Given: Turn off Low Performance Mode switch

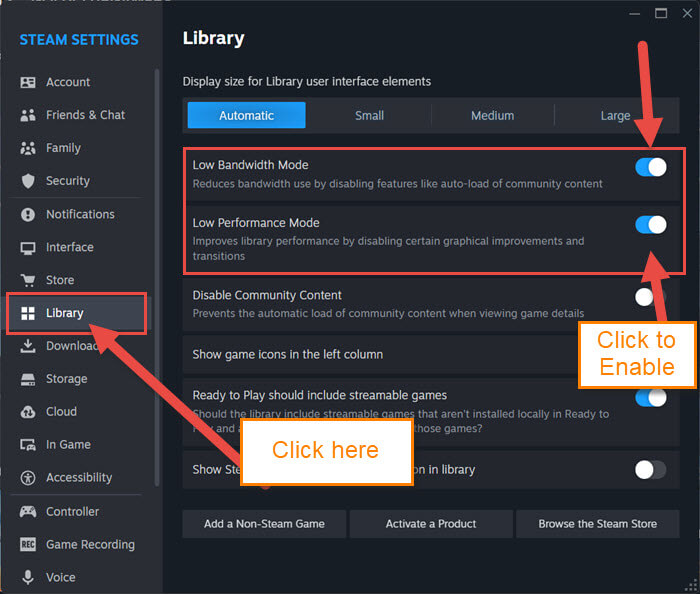Looking at the screenshot, I should (651, 224).
